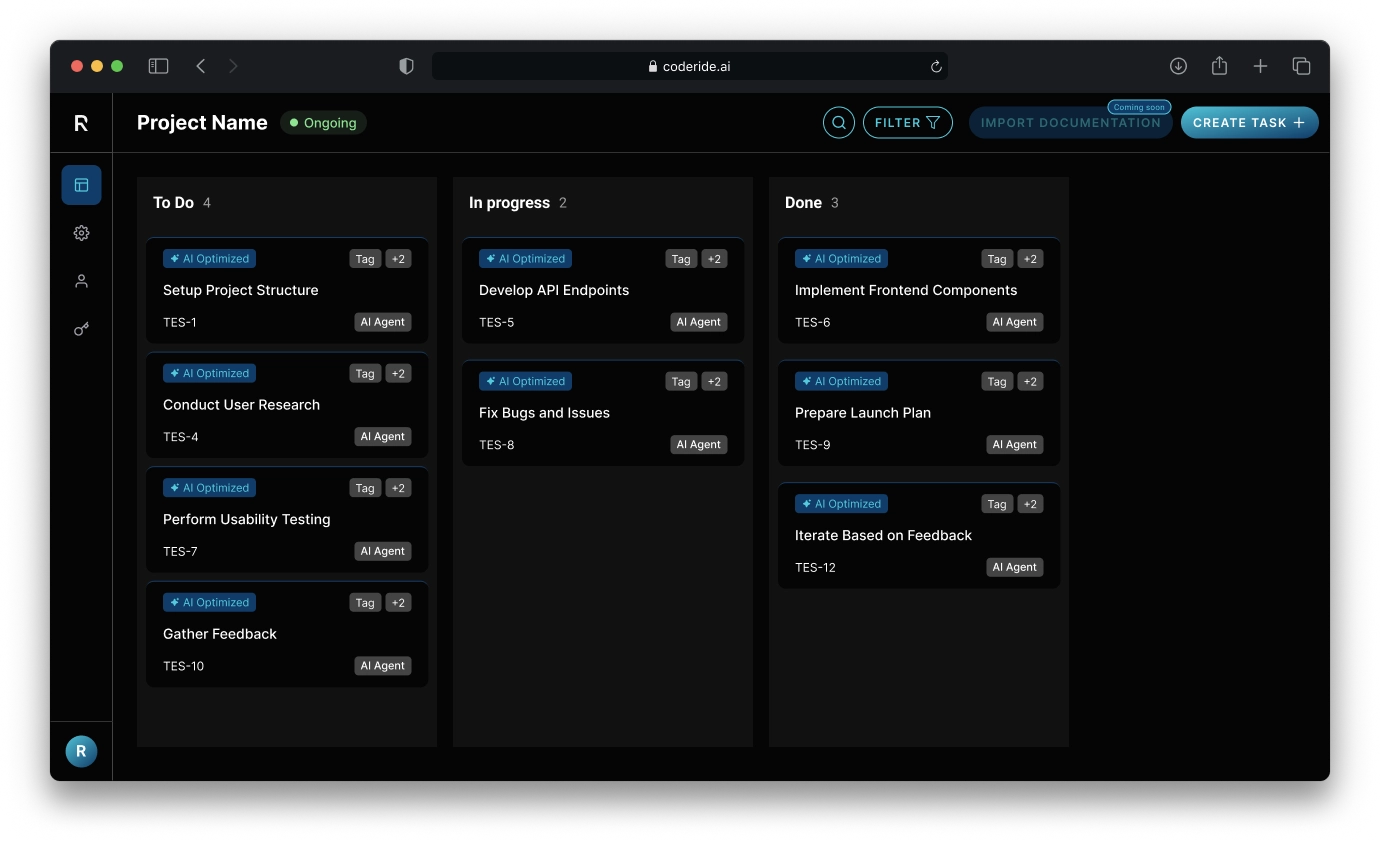The width and height of the screenshot is (1380, 841).
Task: Expand +2 tags on Fix Bugs and Issues
Action: tap(714, 382)
